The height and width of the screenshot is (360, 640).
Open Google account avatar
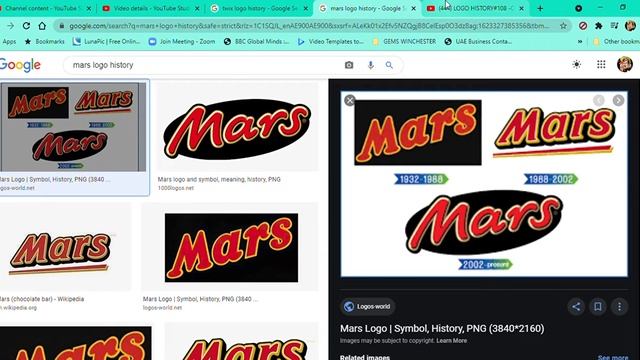(x=624, y=64)
